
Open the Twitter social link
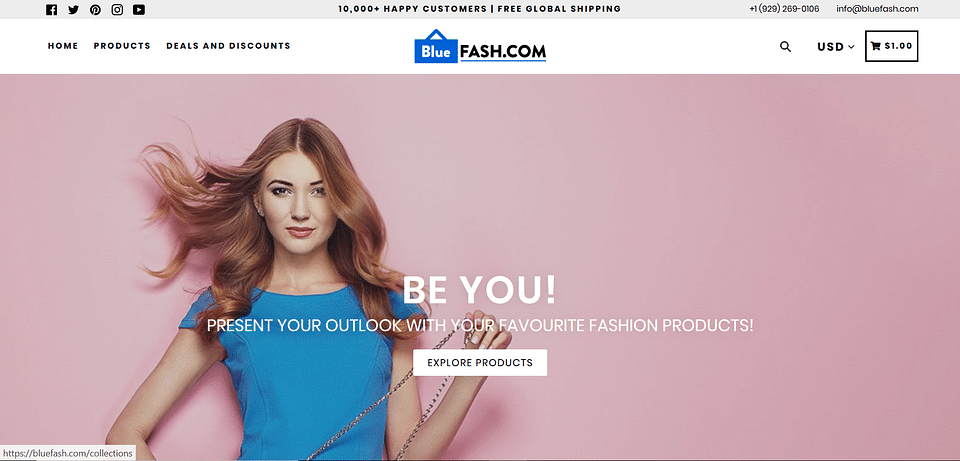point(73,10)
